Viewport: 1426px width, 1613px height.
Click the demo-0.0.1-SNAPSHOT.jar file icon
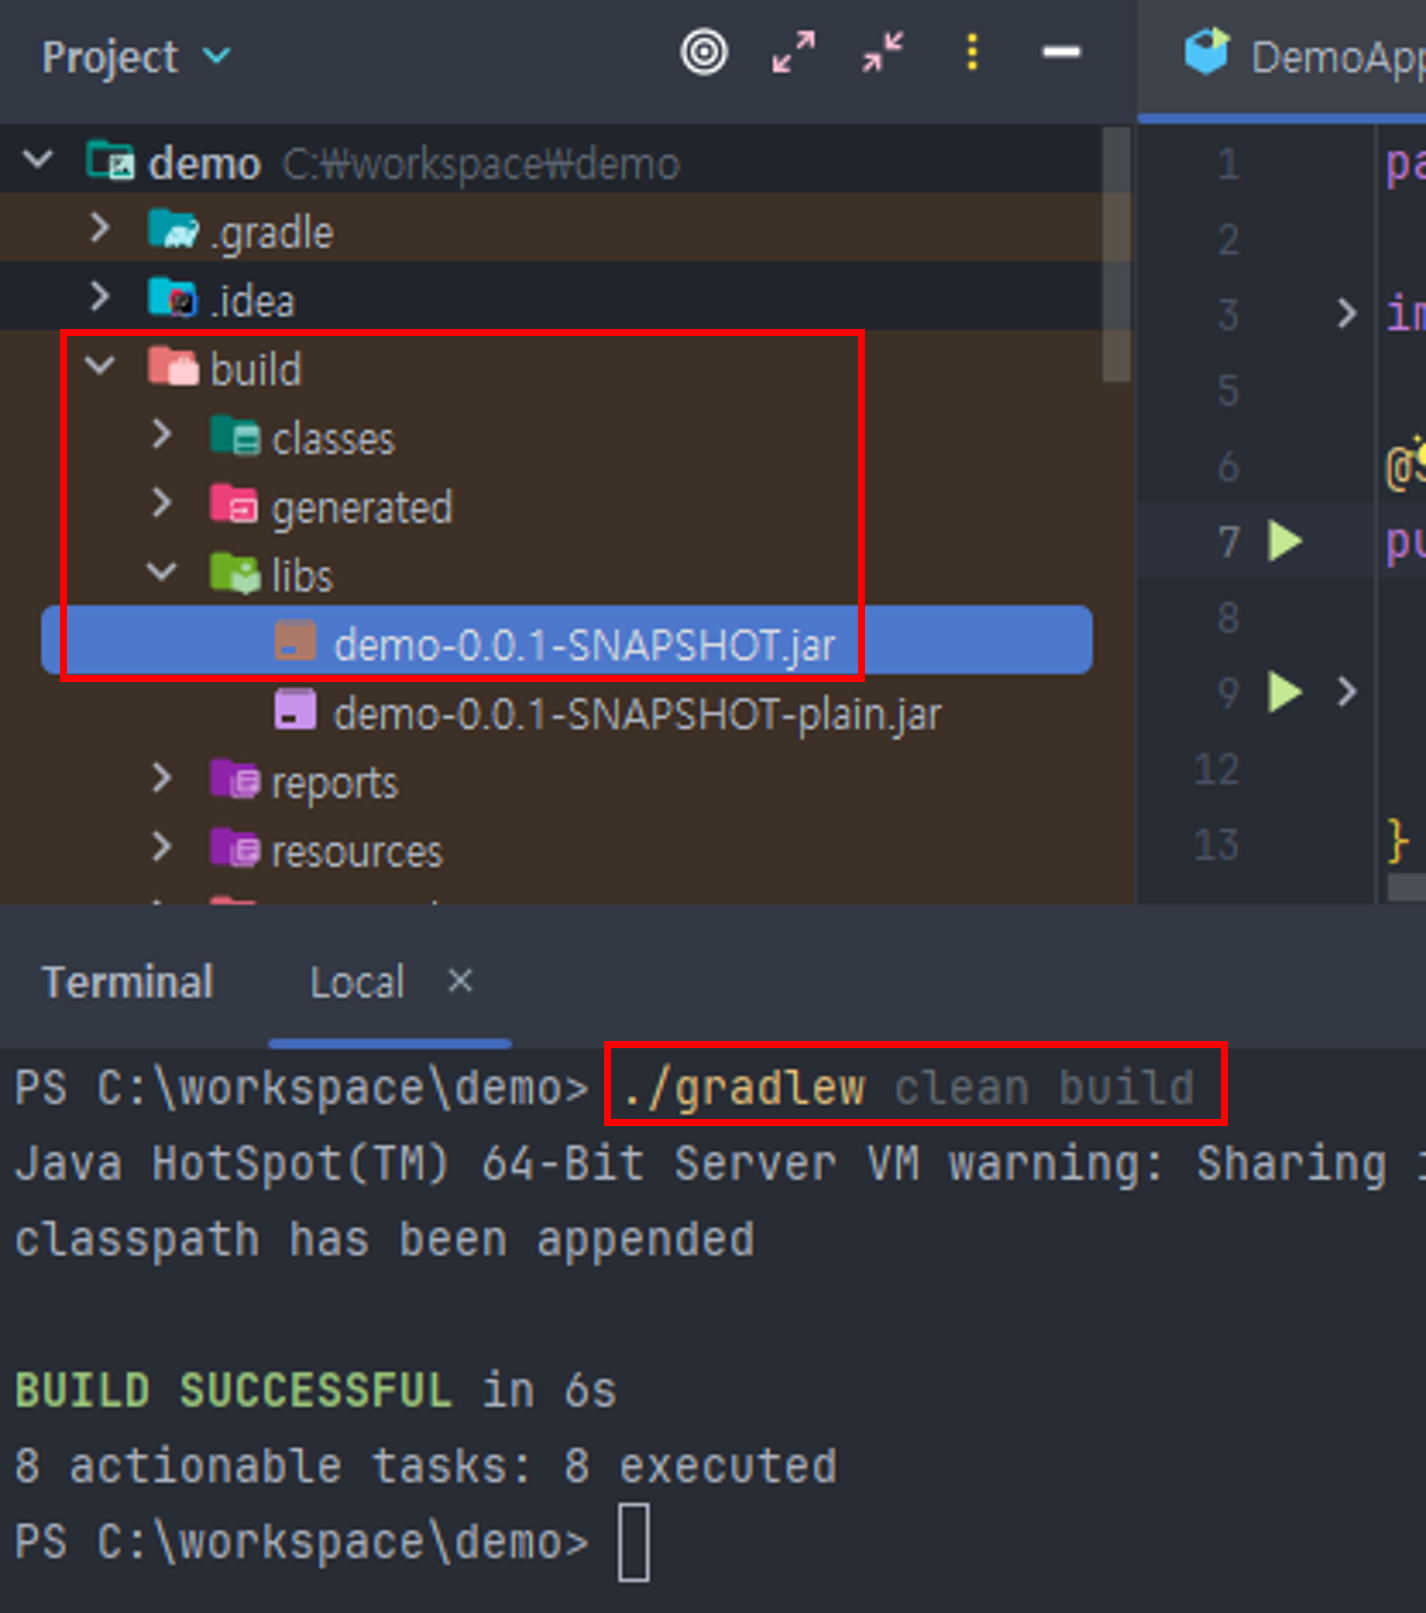click(295, 640)
